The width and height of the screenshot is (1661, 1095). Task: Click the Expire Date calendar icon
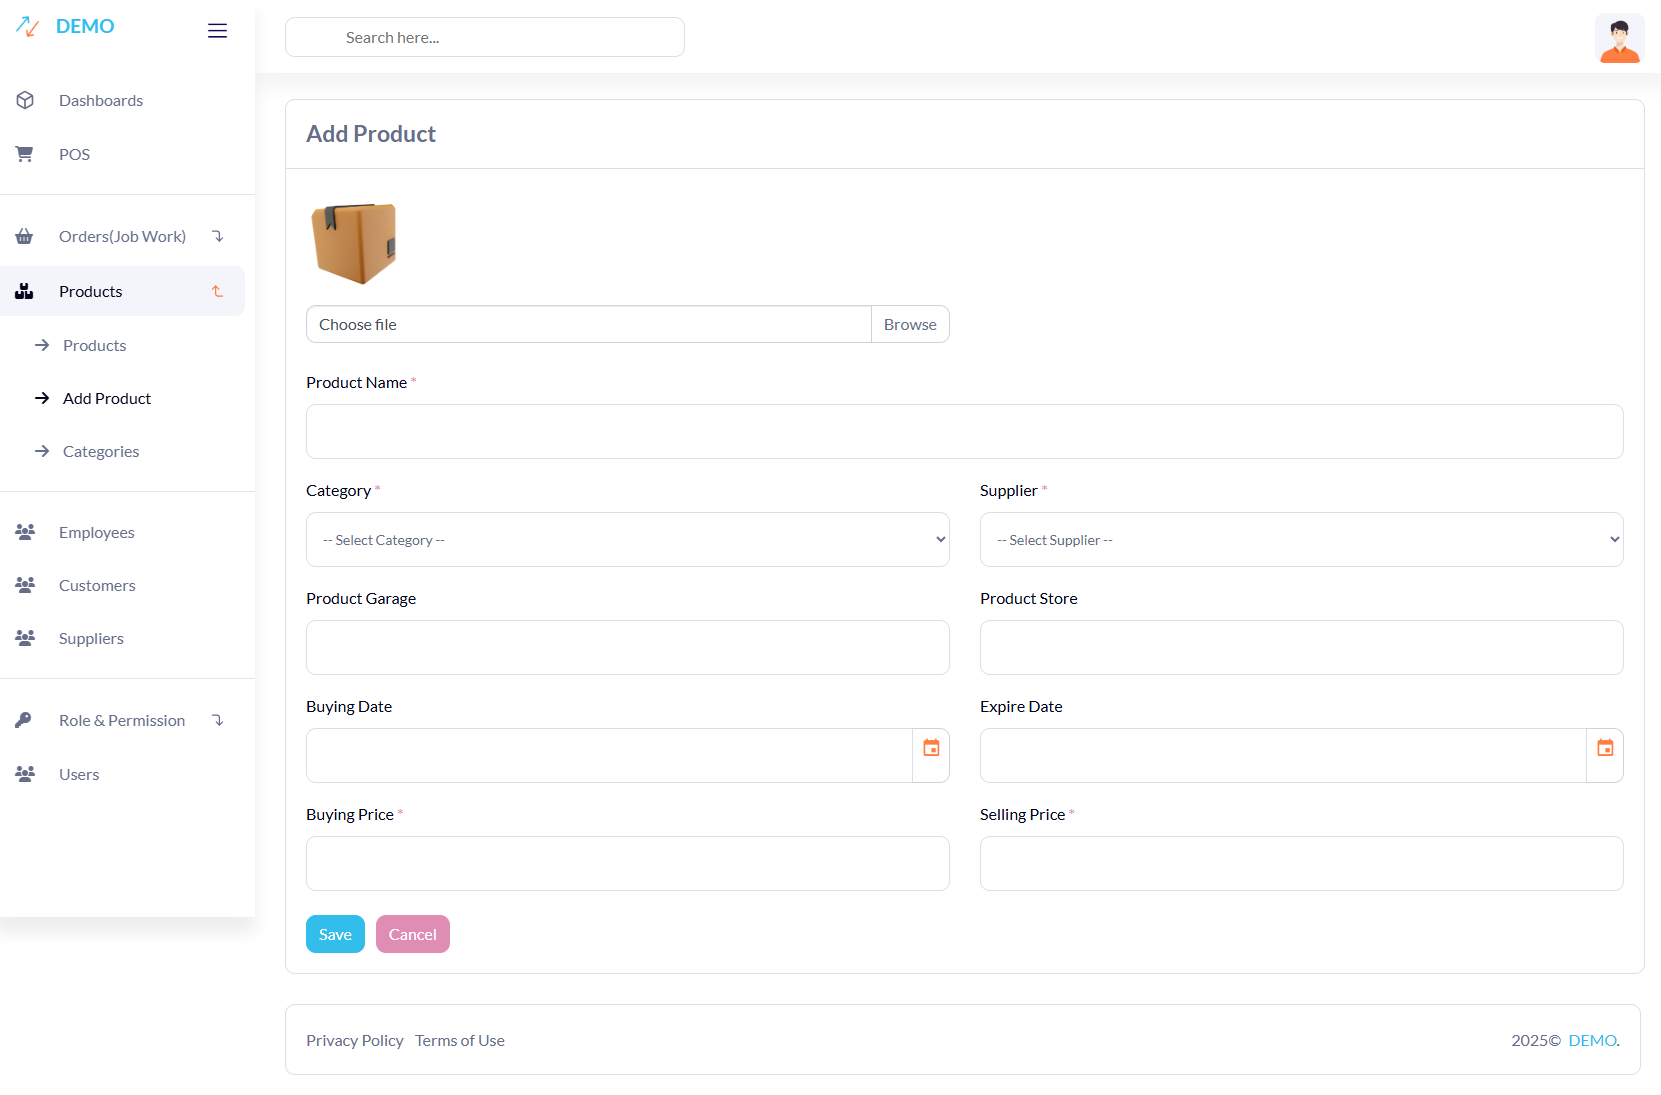(x=1605, y=748)
